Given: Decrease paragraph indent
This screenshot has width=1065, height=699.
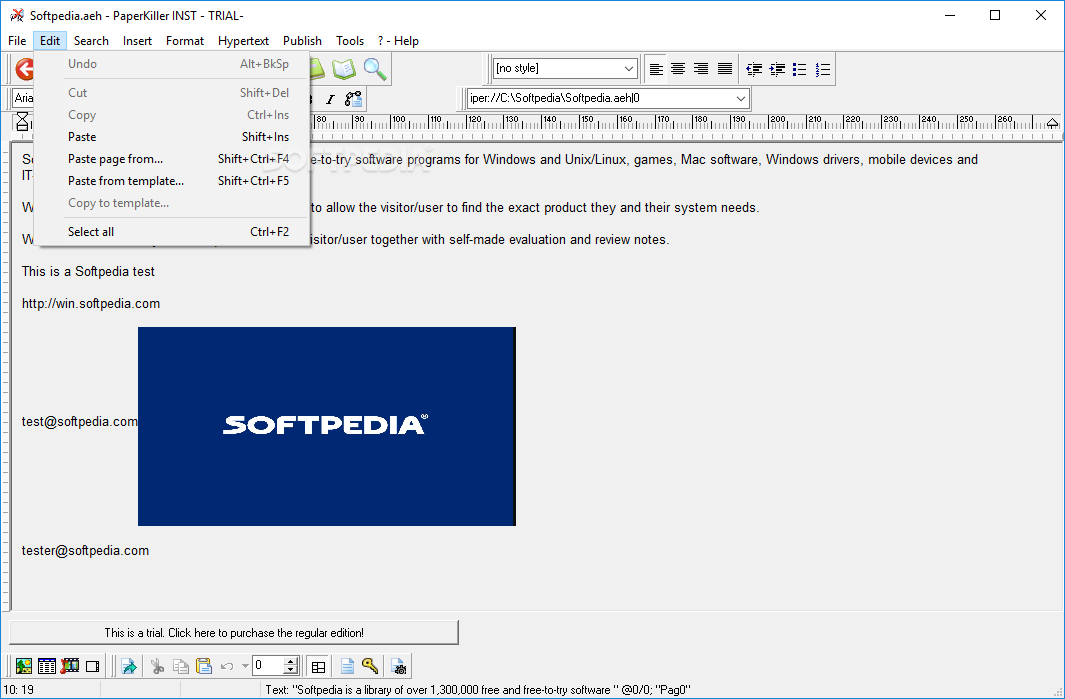Looking at the screenshot, I should (x=754, y=69).
